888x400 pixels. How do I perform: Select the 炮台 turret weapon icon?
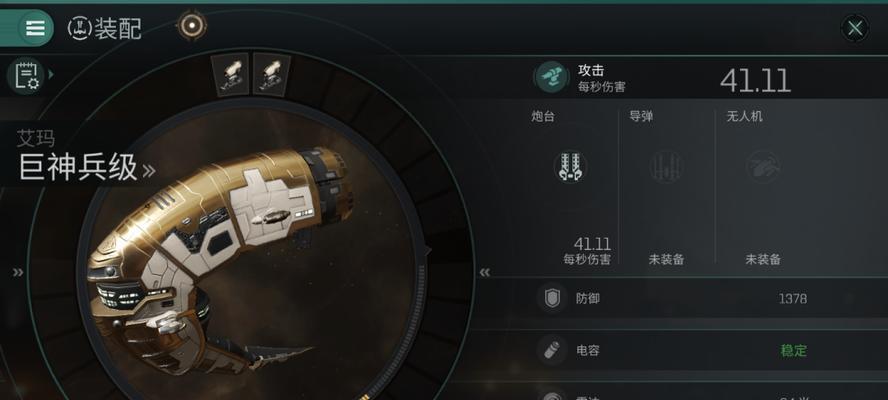pyautogui.click(x=570, y=167)
